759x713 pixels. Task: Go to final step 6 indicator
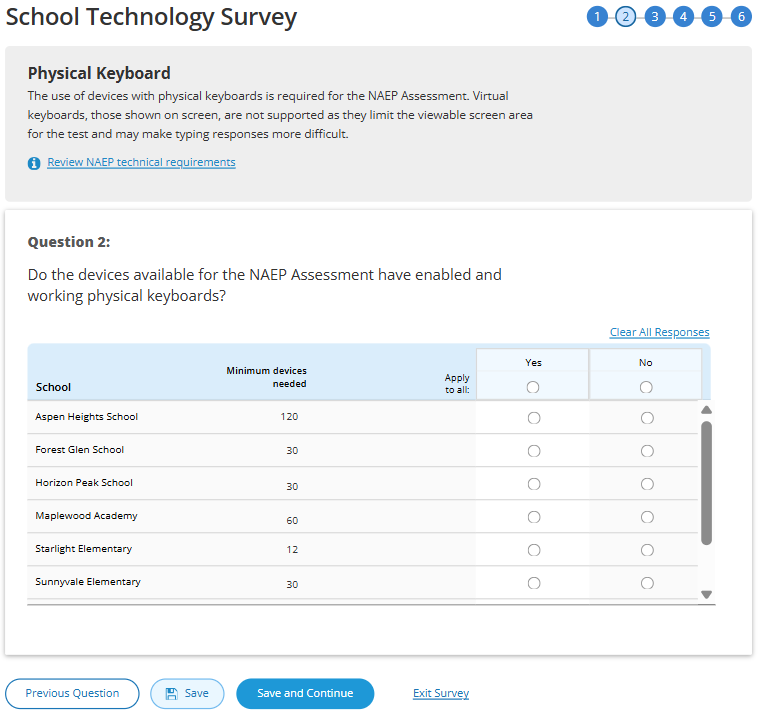pos(740,17)
